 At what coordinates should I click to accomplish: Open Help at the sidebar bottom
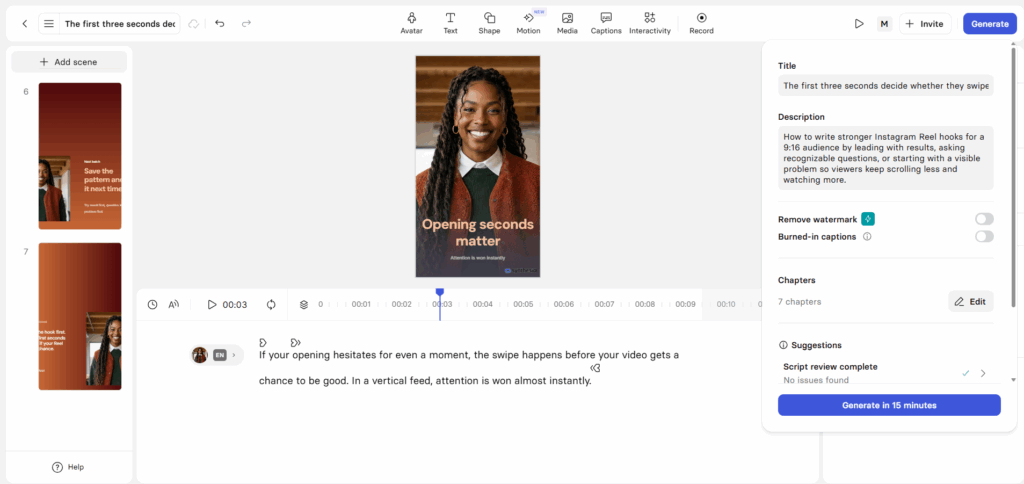(x=69, y=467)
